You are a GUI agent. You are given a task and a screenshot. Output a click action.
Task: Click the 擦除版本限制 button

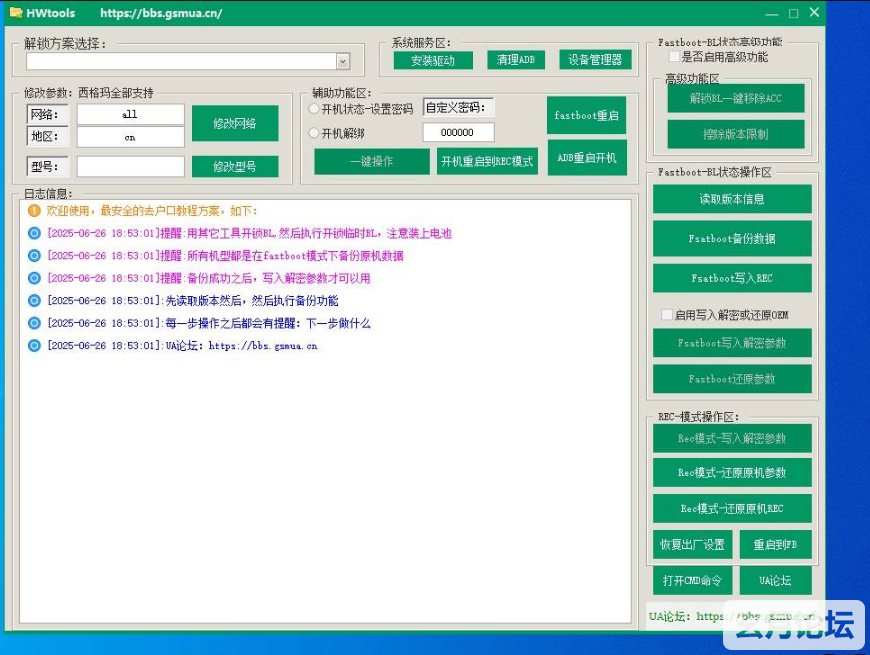coord(735,134)
